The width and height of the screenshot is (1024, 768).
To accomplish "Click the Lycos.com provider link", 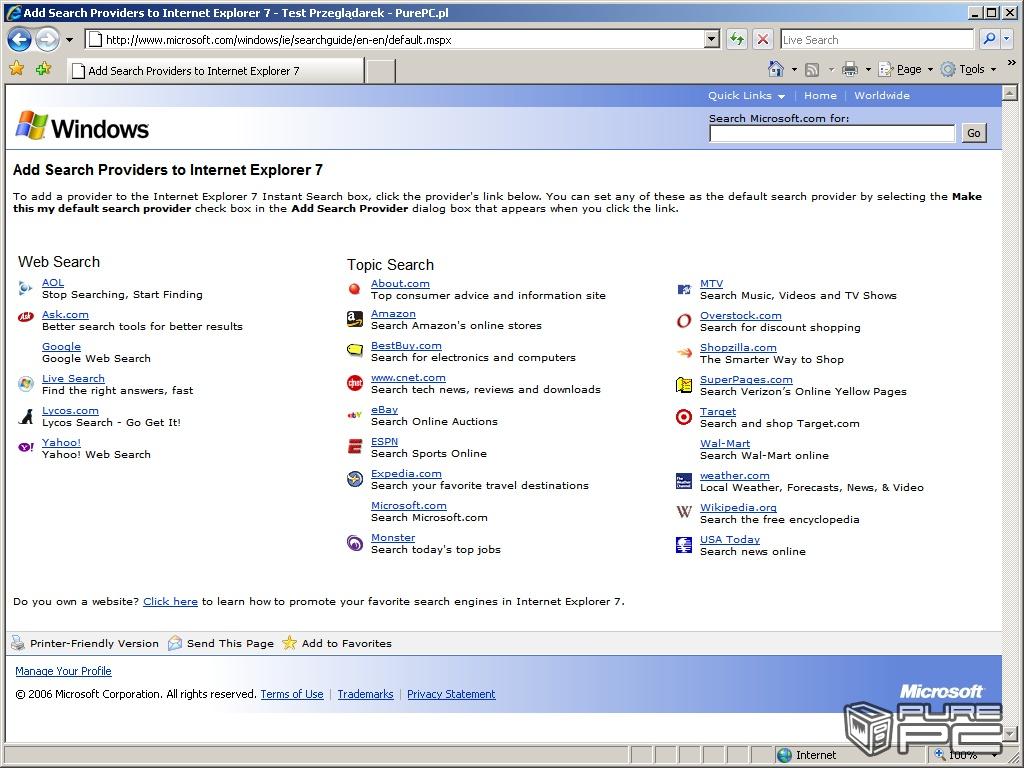I will pos(70,411).
